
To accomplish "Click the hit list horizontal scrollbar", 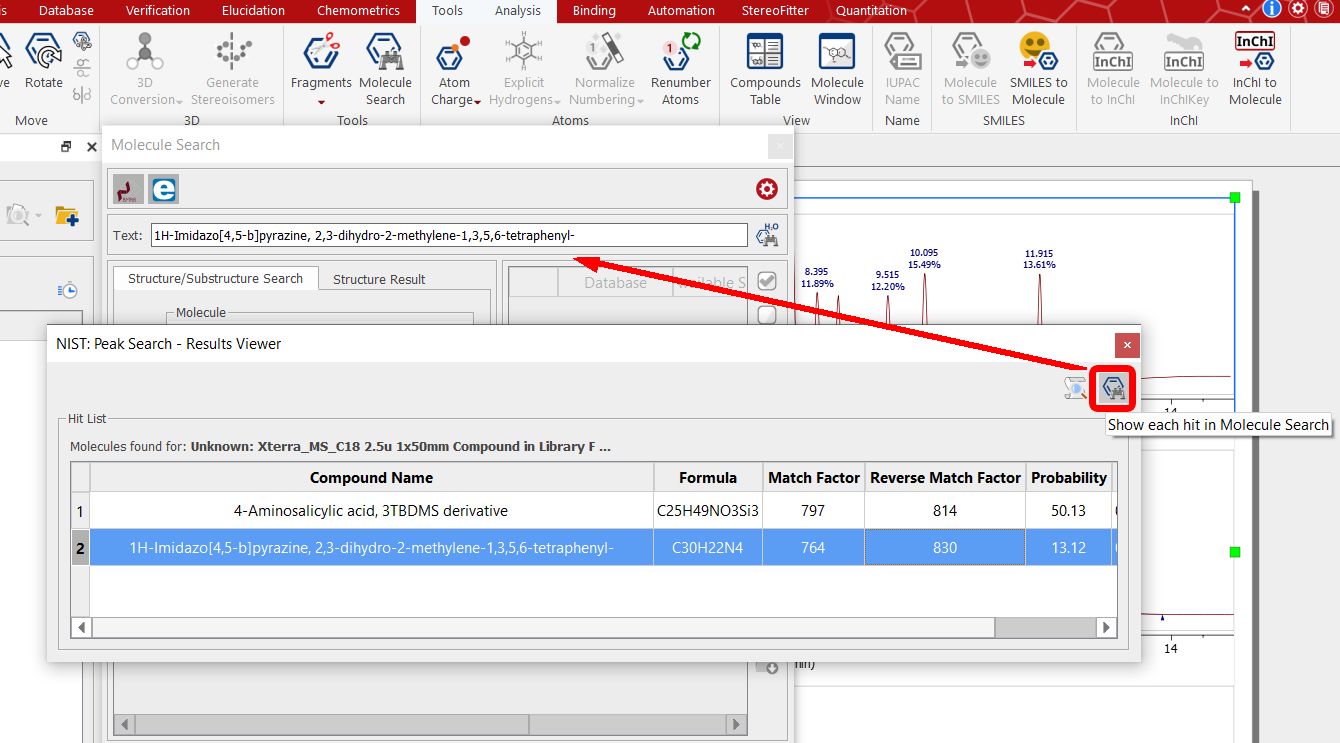I will point(595,627).
